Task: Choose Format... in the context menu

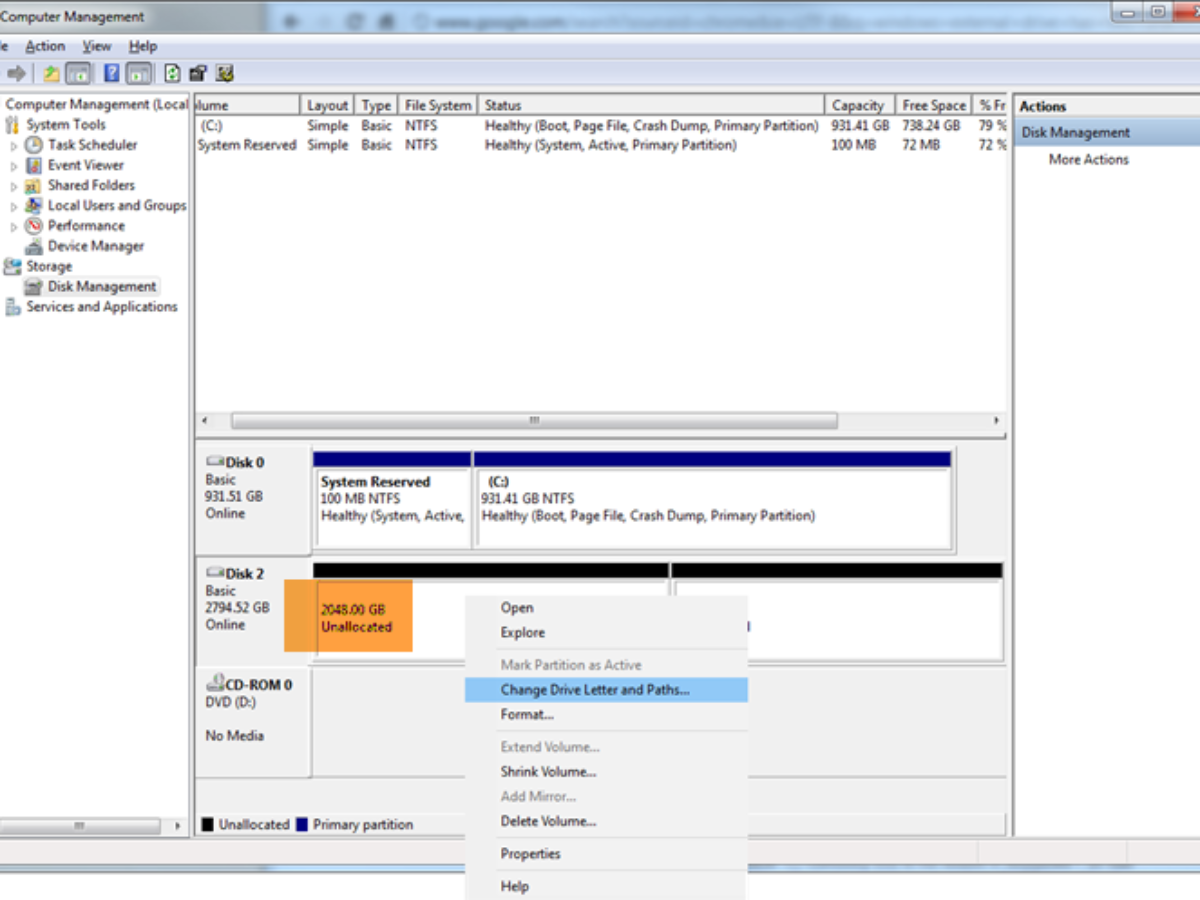Action: tap(606, 714)
